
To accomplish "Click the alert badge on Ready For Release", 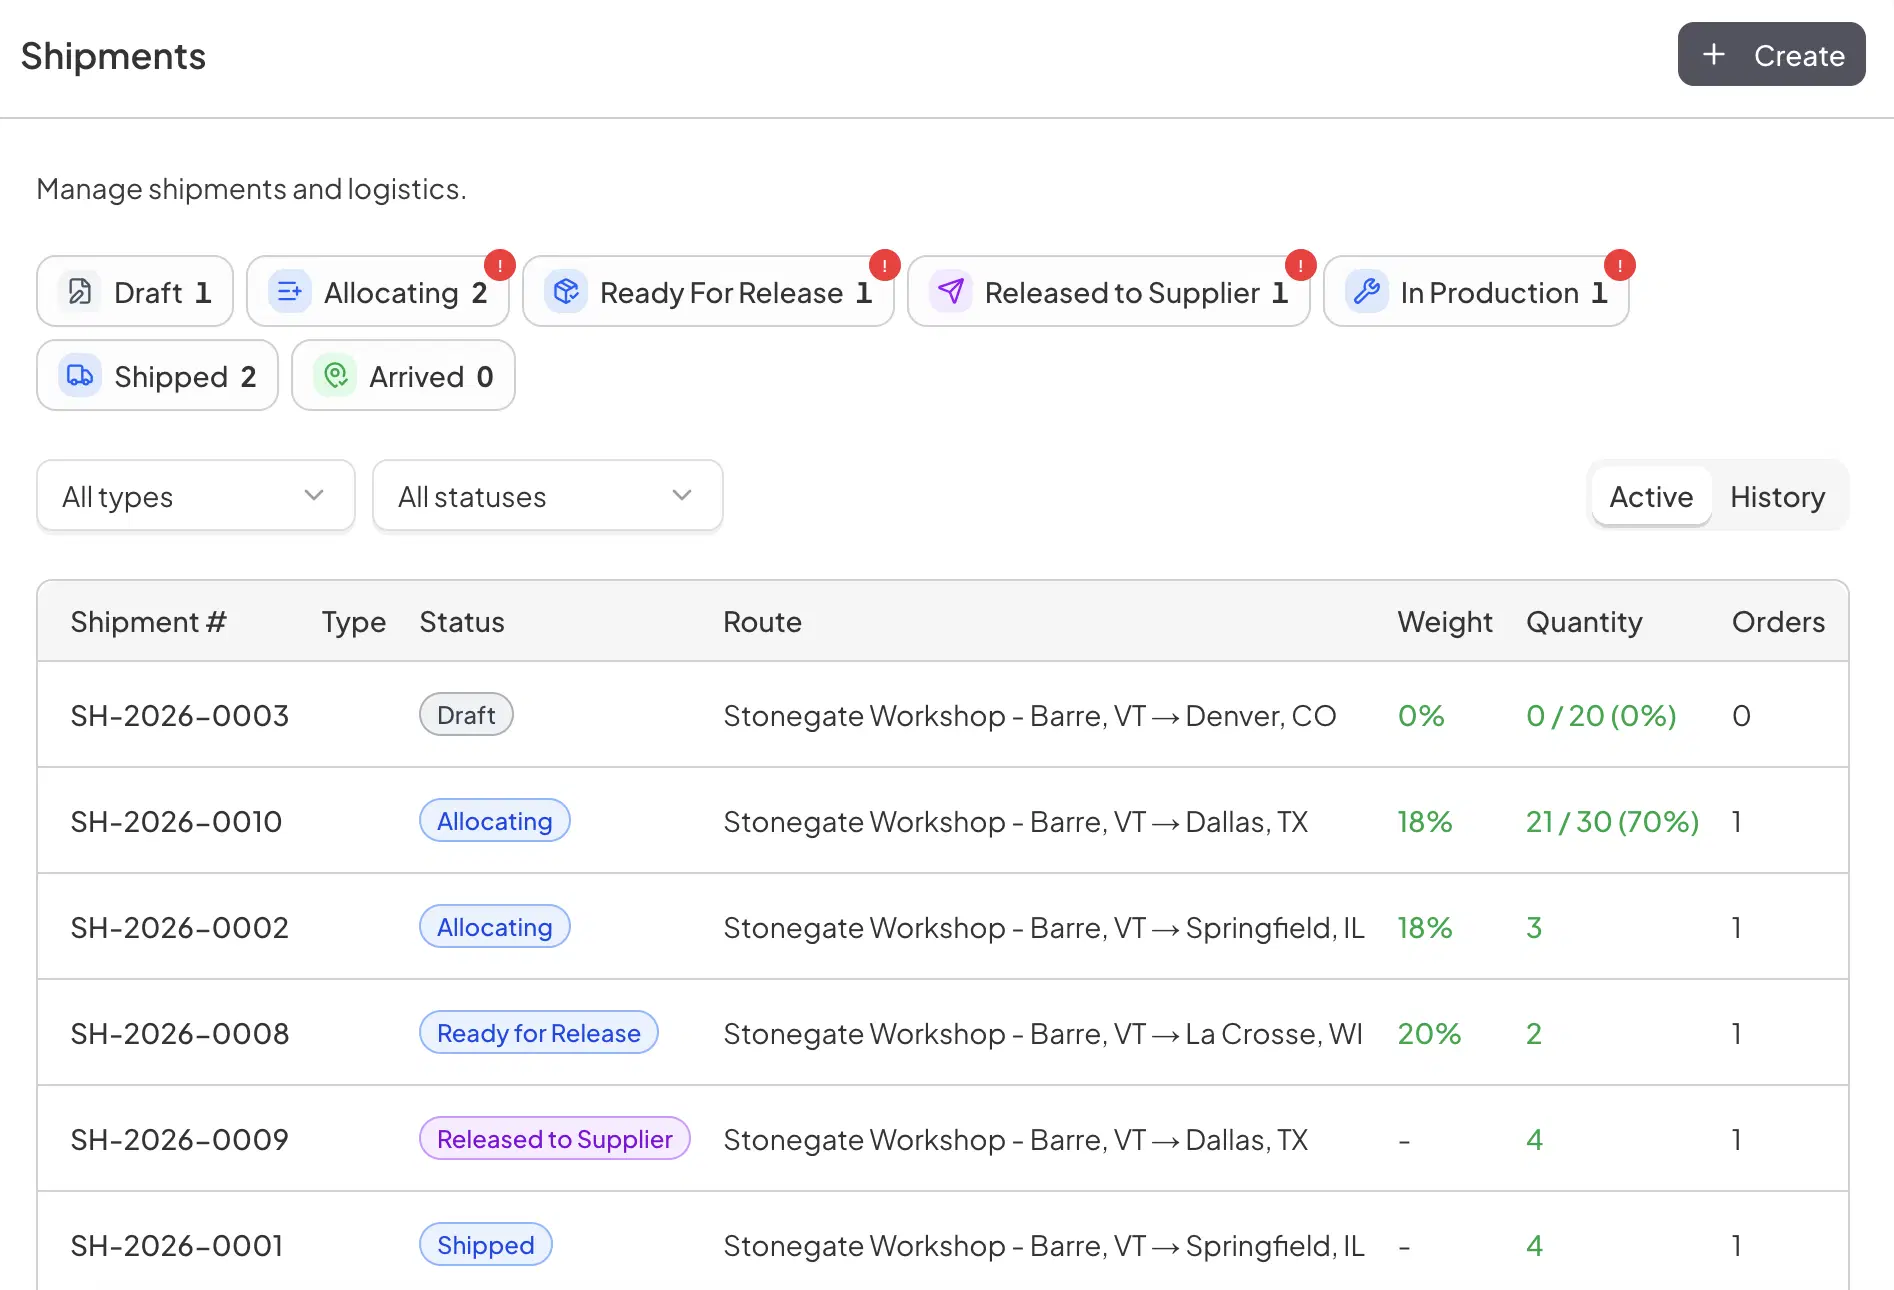I will click(x=883, y=265).
